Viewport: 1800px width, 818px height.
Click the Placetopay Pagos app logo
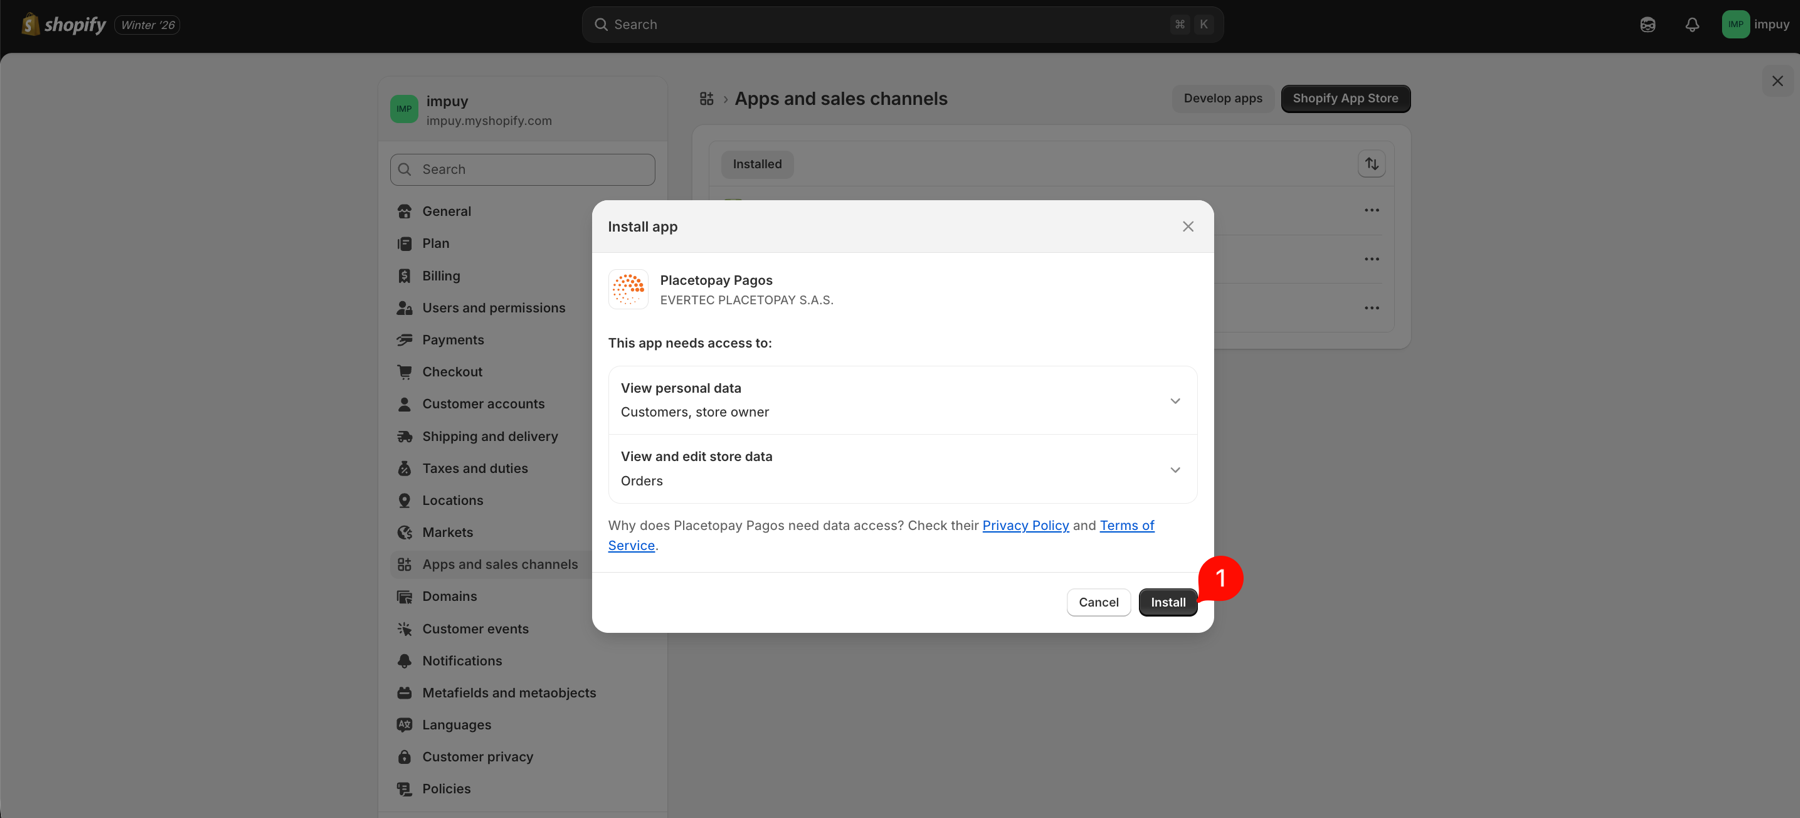pyautogui.click(x=628, y=290)
